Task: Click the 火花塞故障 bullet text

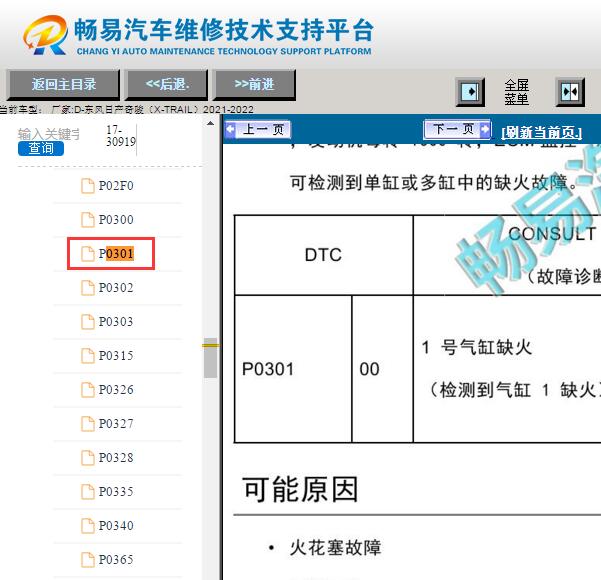Action: click(x=335, y=547)
